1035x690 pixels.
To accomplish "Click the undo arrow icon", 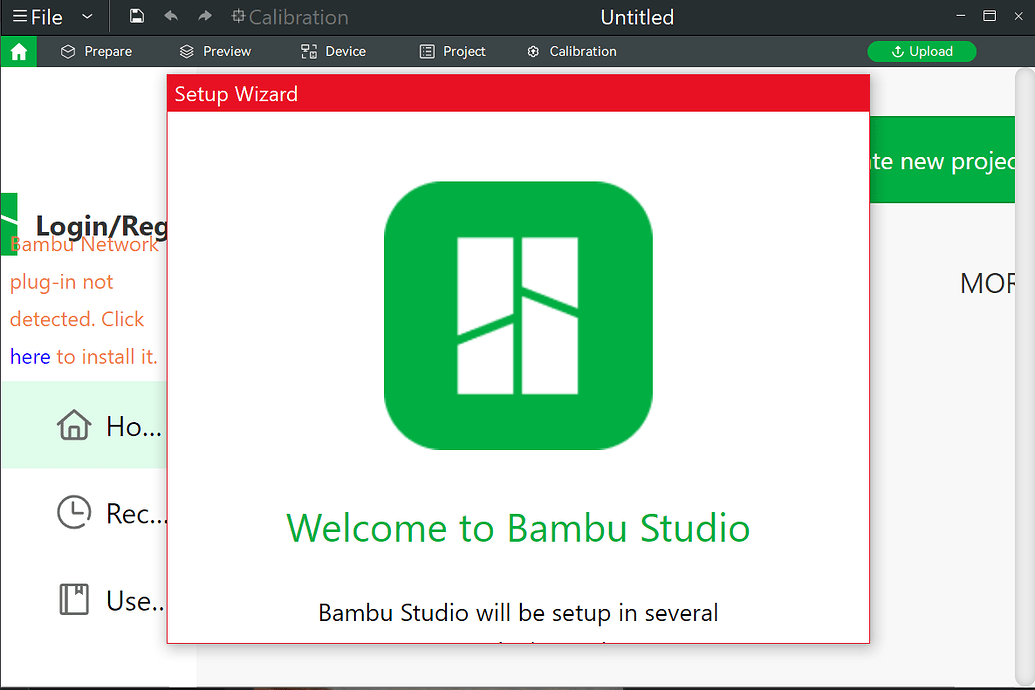I will pos(171,16).
